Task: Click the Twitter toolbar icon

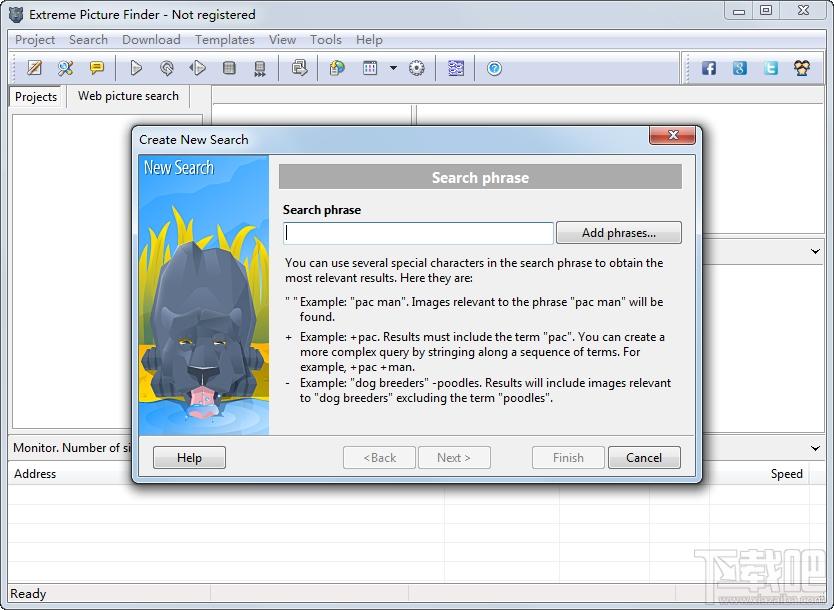Action: (x=771, y=68)
